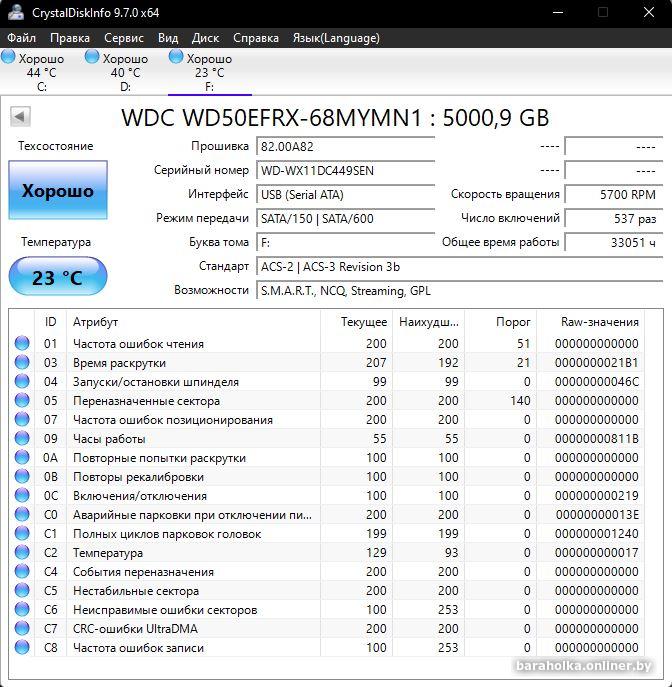
Task: Open the Язык(Language) menu
Action: point(336,38)
